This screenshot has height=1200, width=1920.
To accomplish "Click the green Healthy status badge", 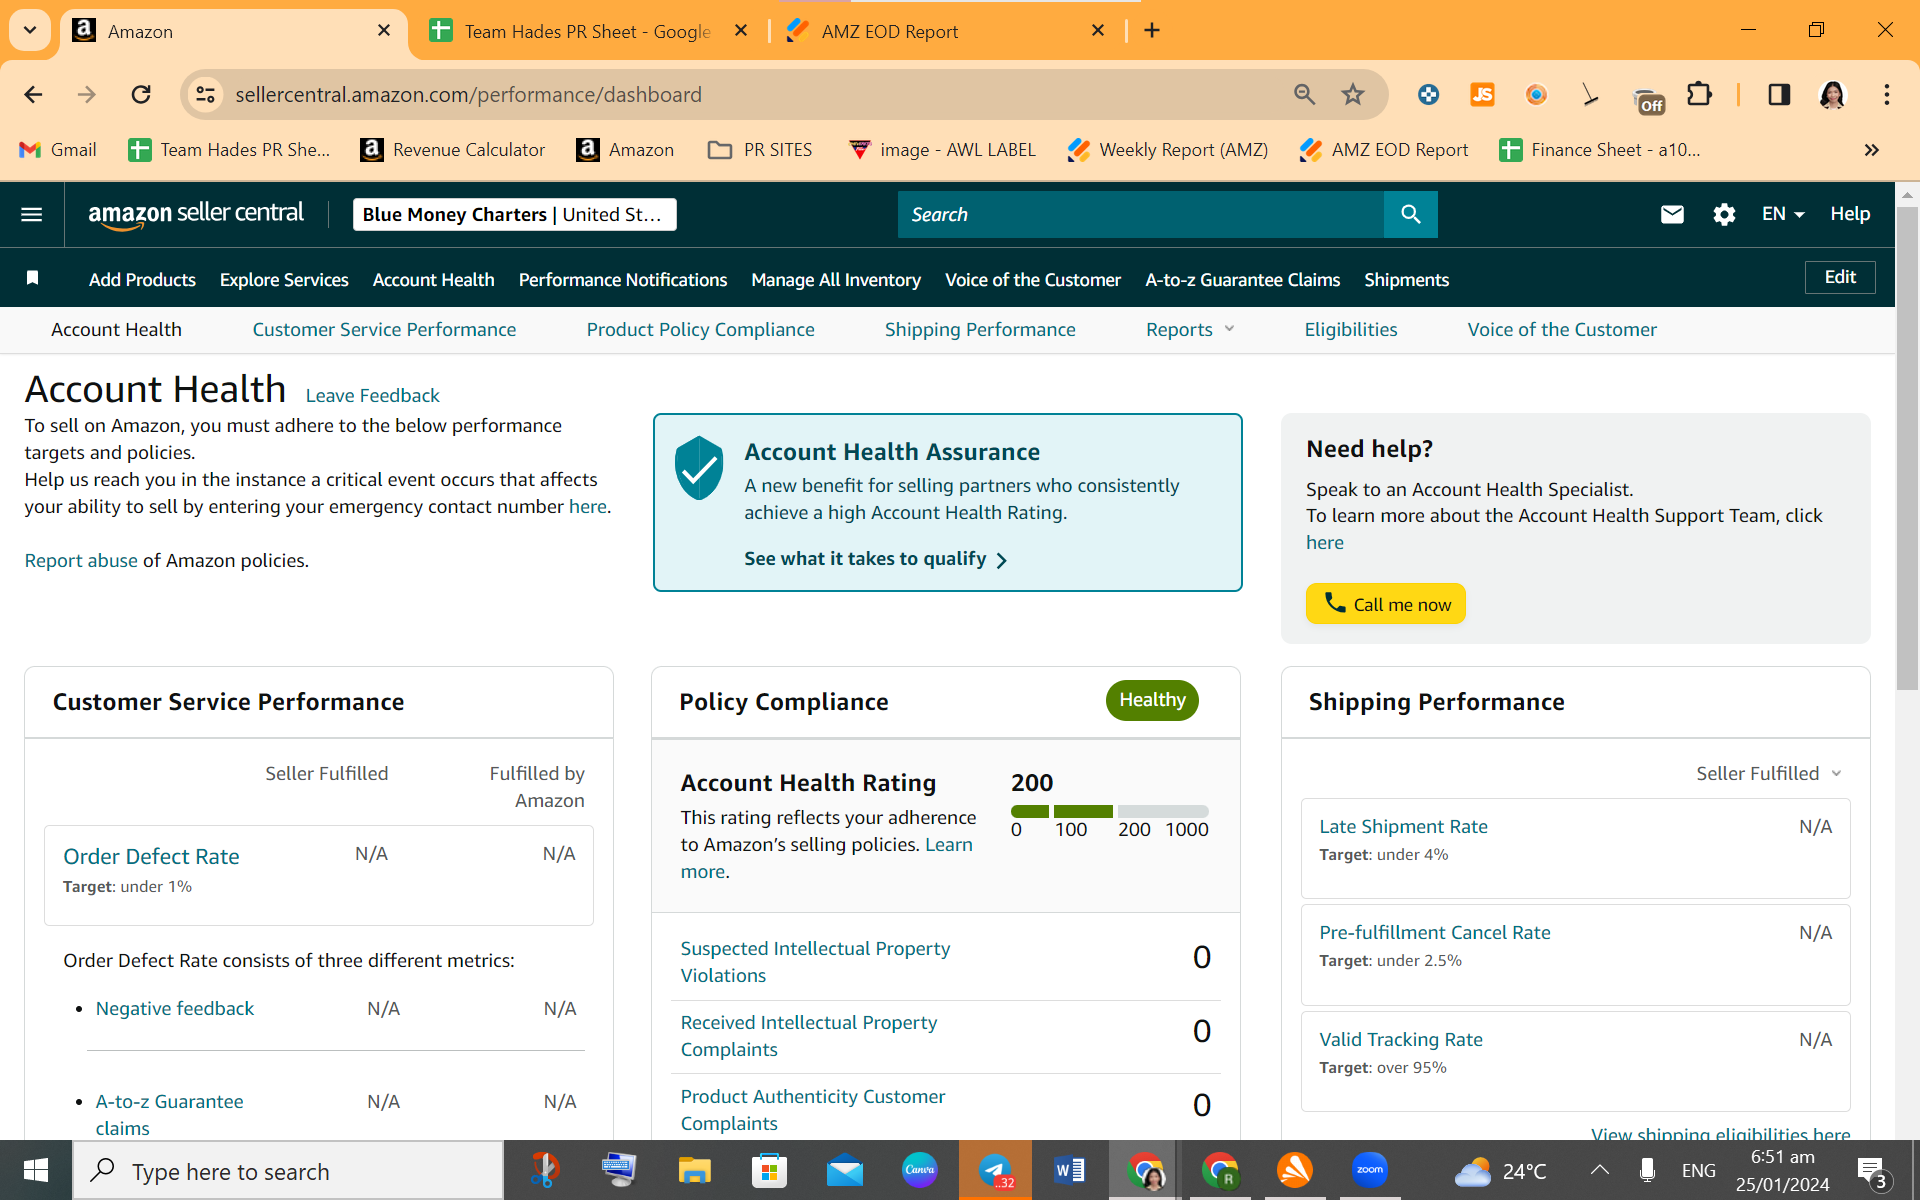I will coord(1152,700).
